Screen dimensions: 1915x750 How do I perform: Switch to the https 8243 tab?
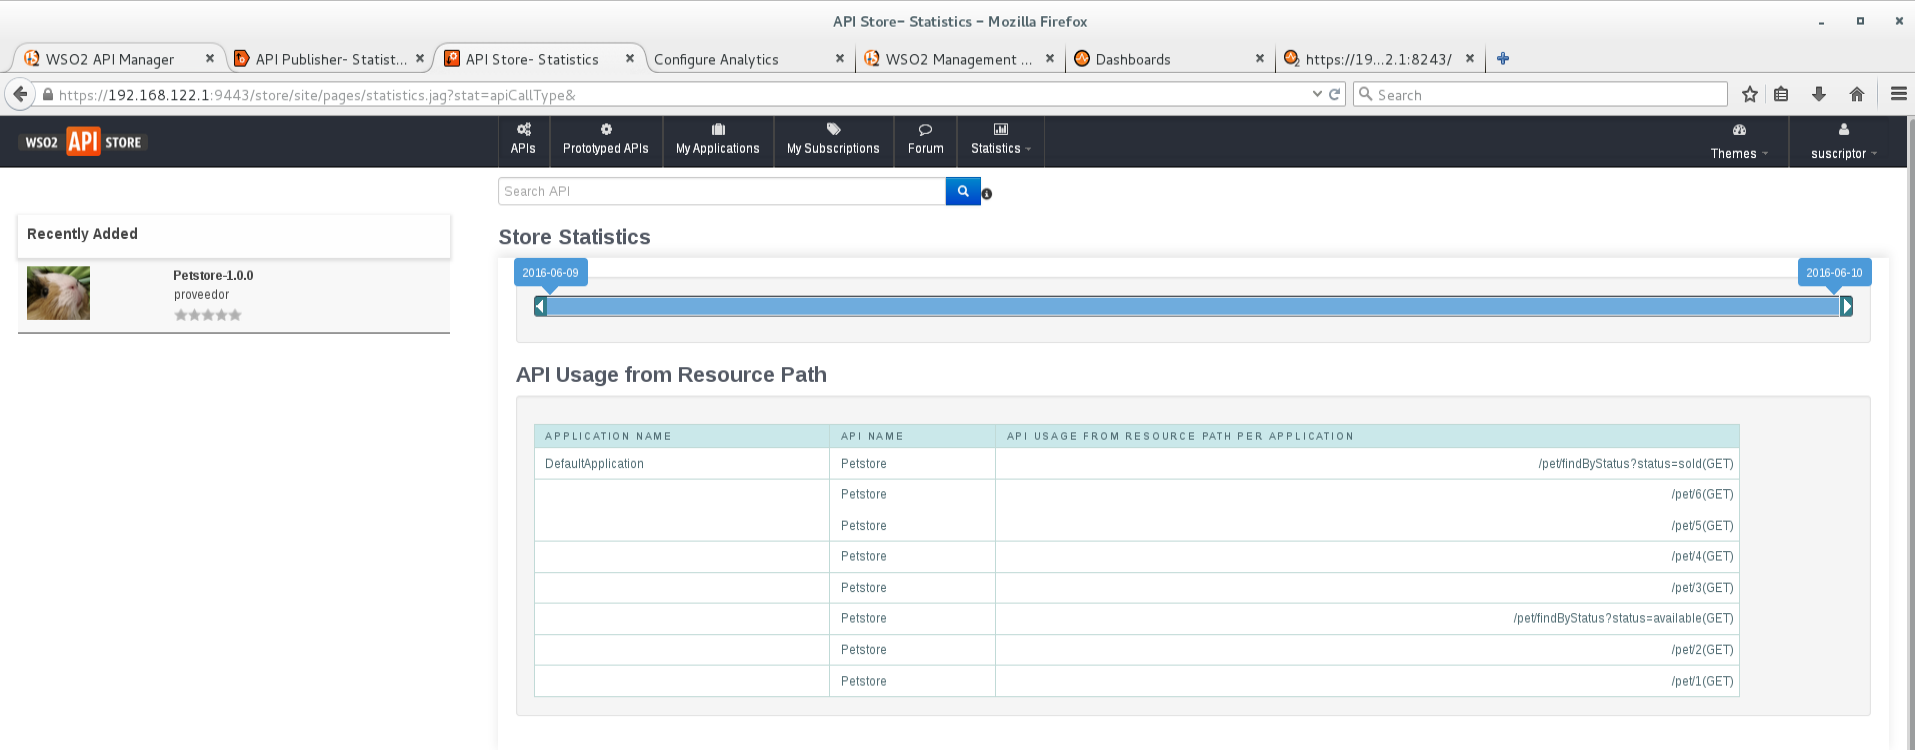click(x=1379, y=59)
